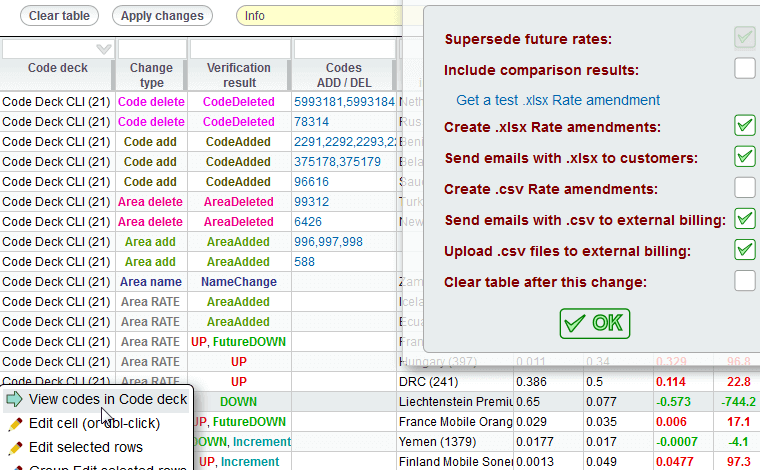Select the 0.0477 difference cell

click(x=682, y=462)
